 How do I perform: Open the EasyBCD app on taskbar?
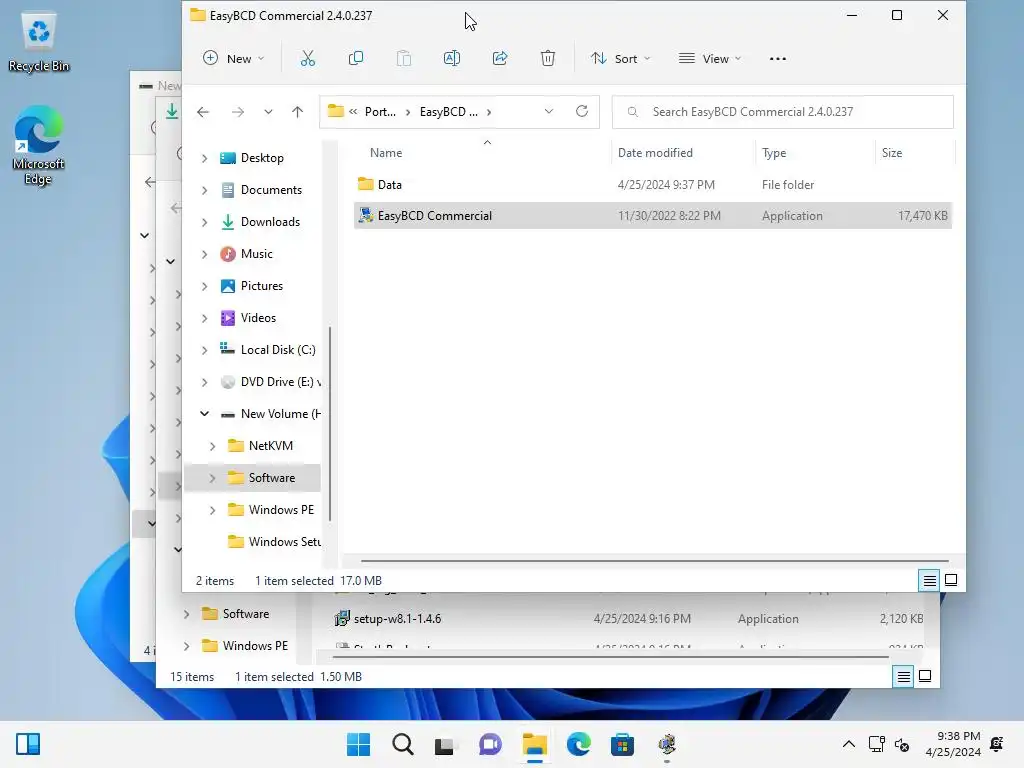click(x=667, y=744)
